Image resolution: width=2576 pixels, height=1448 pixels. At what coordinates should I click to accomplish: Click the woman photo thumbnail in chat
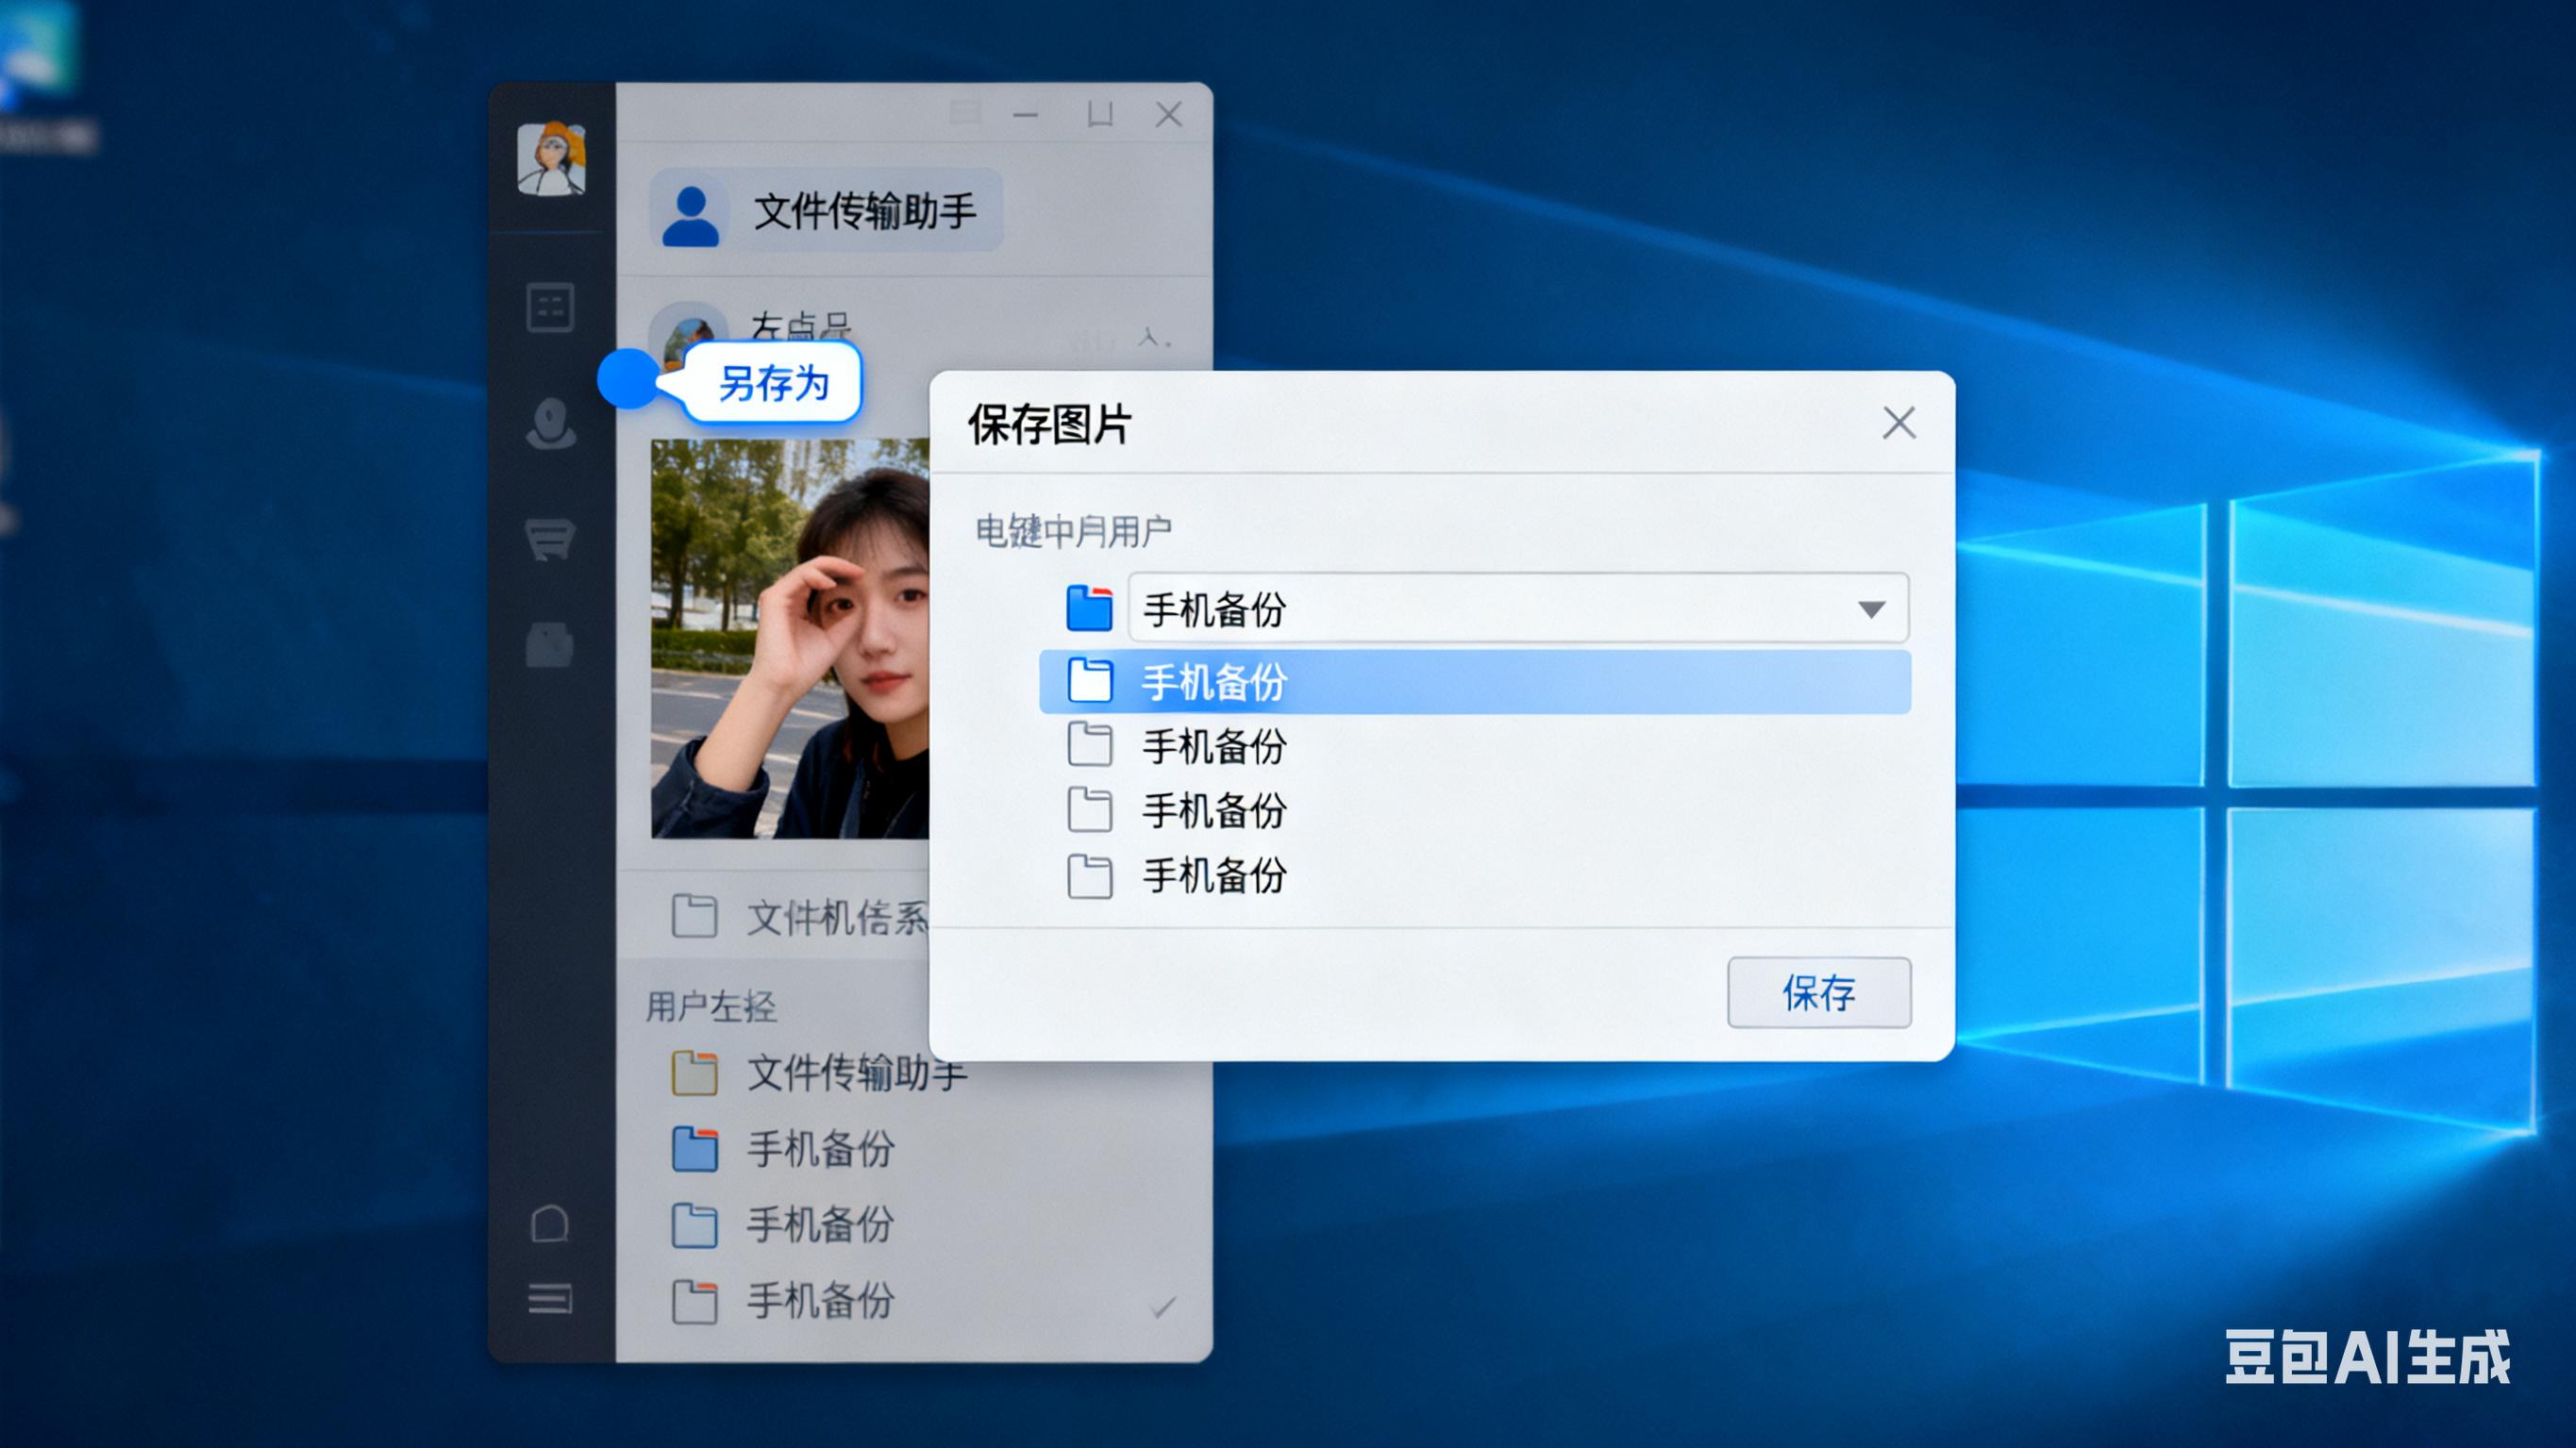click(790, 638)
